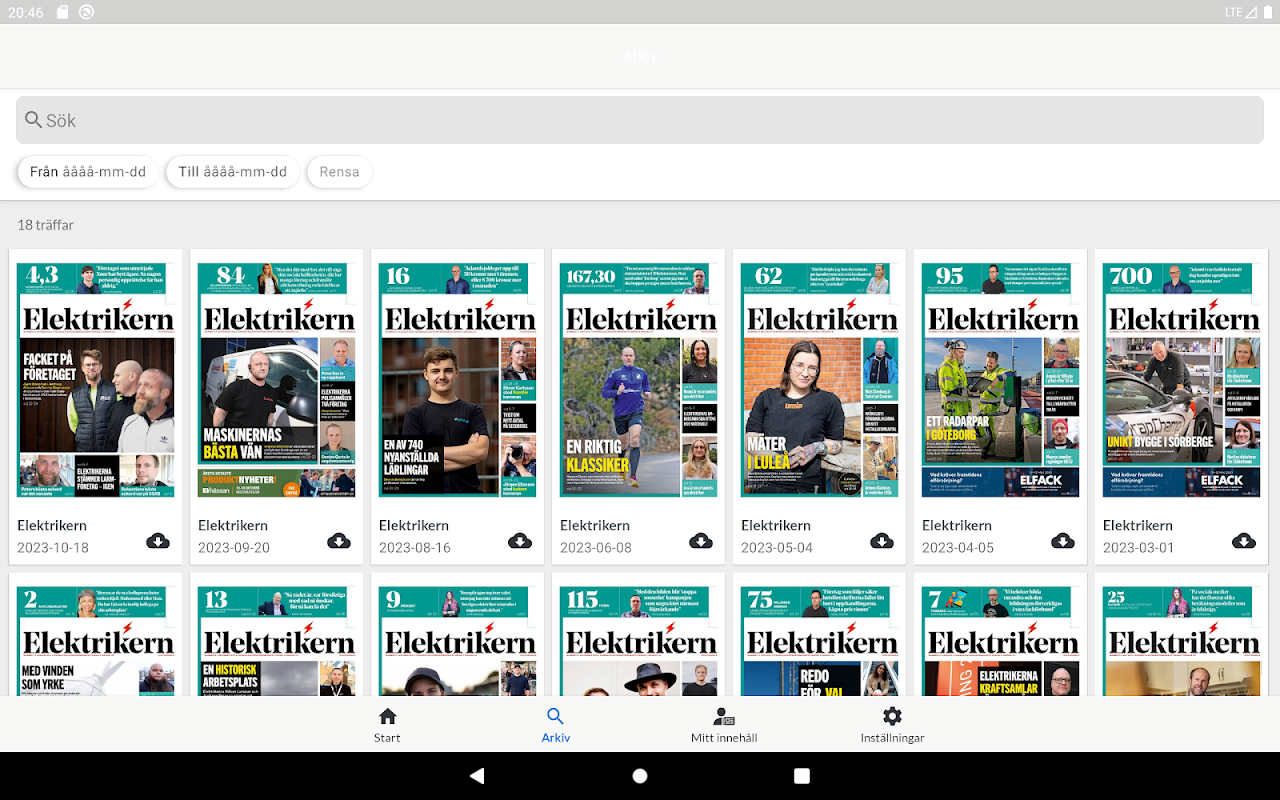Click the 18 träffar results count
This screenshot has width=1280, height=800.
tap(46, 225)
